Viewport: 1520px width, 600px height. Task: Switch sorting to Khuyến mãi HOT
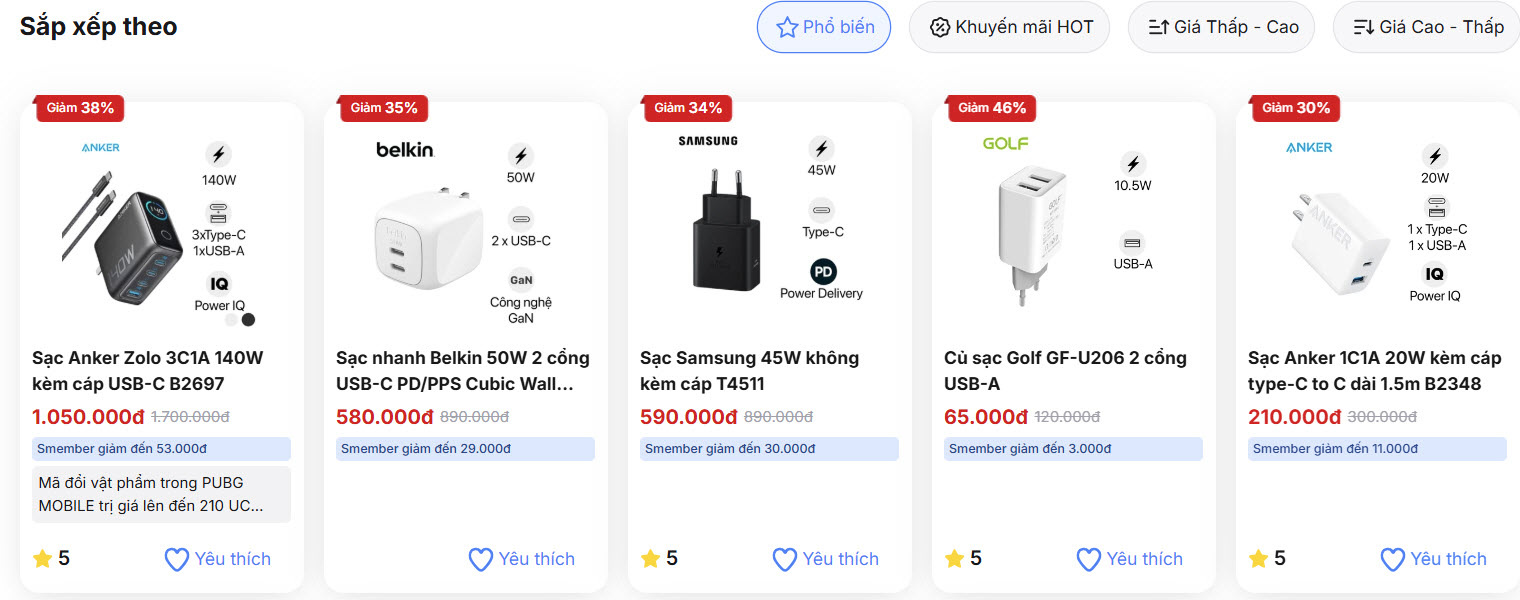click(x=1009, y=27)
